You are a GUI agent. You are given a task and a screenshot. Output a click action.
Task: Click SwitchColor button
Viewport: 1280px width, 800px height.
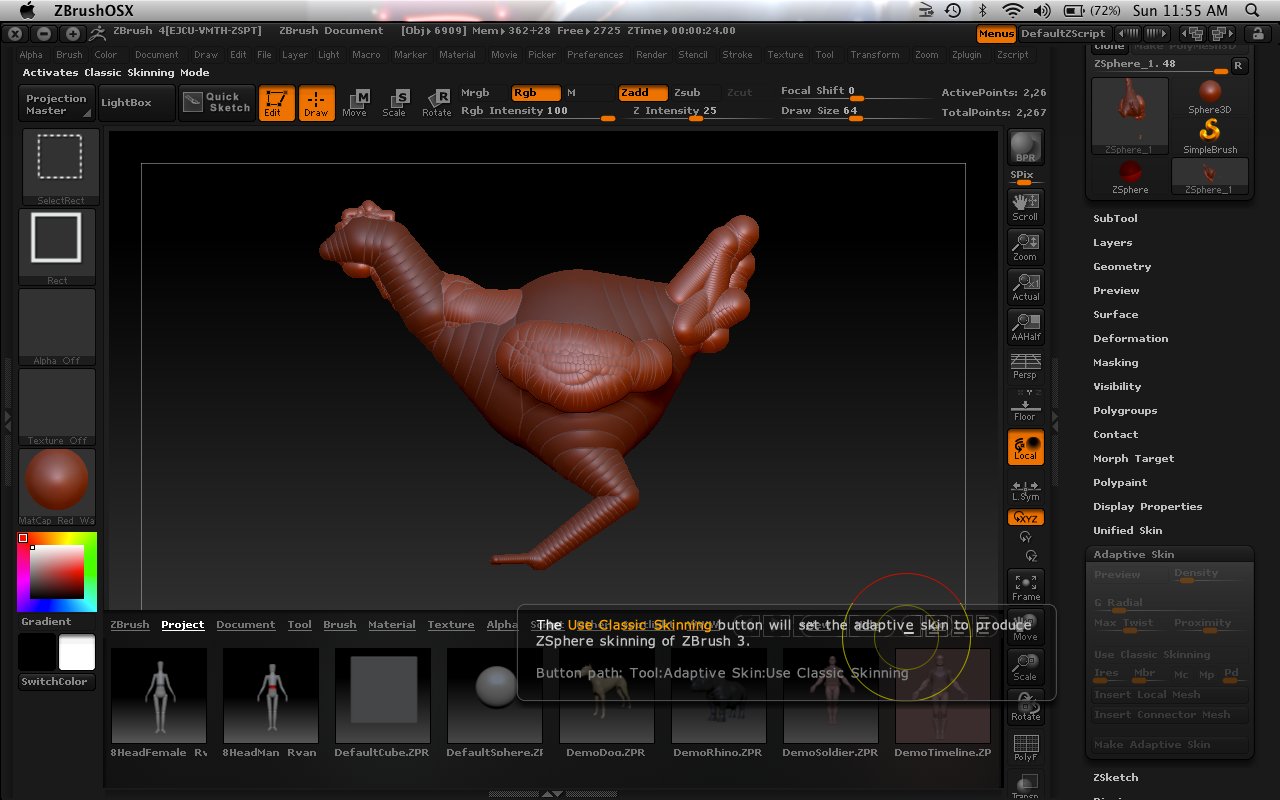[57, 681]
